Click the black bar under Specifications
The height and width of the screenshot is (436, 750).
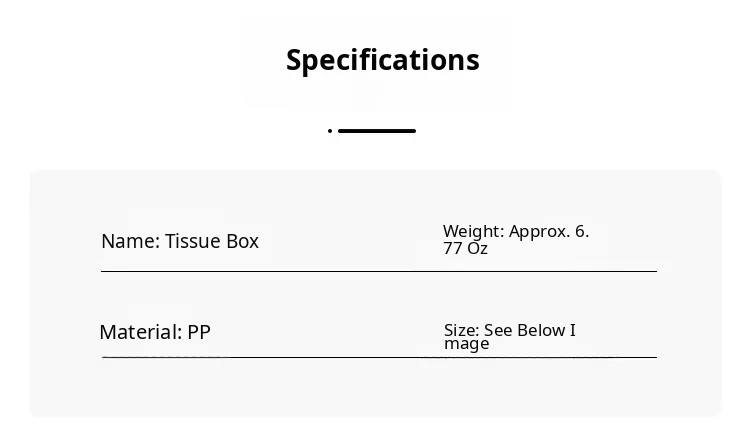(376, 131)
